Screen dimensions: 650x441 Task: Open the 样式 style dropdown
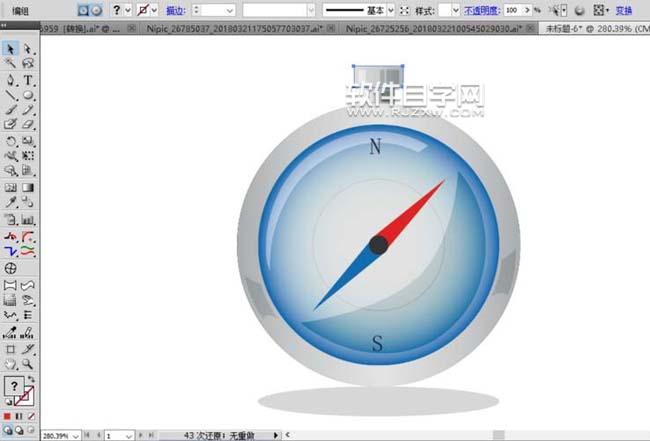(456, 10)
